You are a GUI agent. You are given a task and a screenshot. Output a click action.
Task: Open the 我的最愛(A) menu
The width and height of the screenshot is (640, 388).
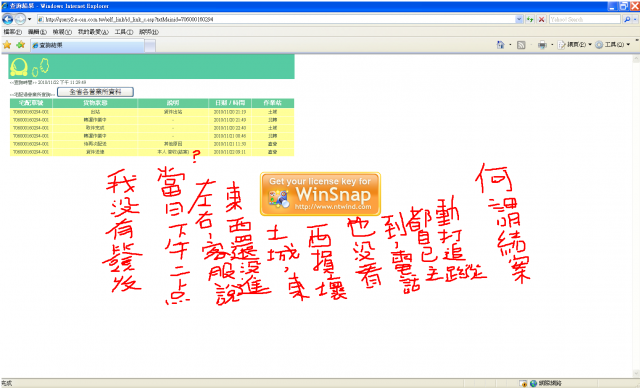coord(93,32)
